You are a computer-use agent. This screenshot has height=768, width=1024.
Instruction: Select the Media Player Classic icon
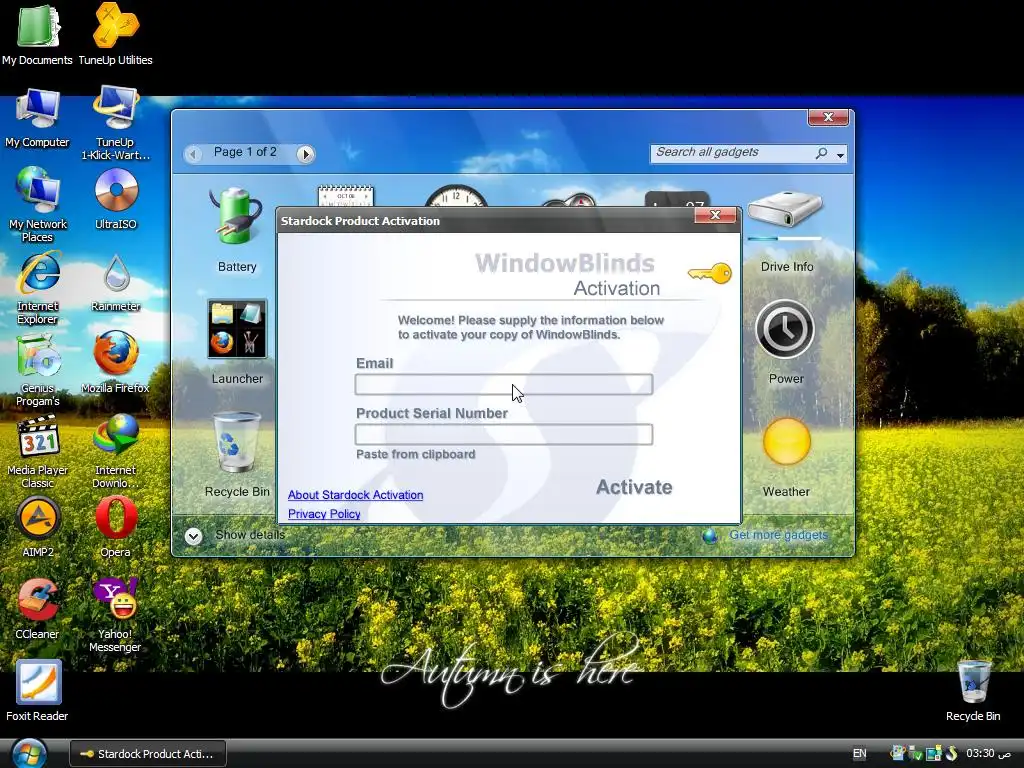[37, 452]
